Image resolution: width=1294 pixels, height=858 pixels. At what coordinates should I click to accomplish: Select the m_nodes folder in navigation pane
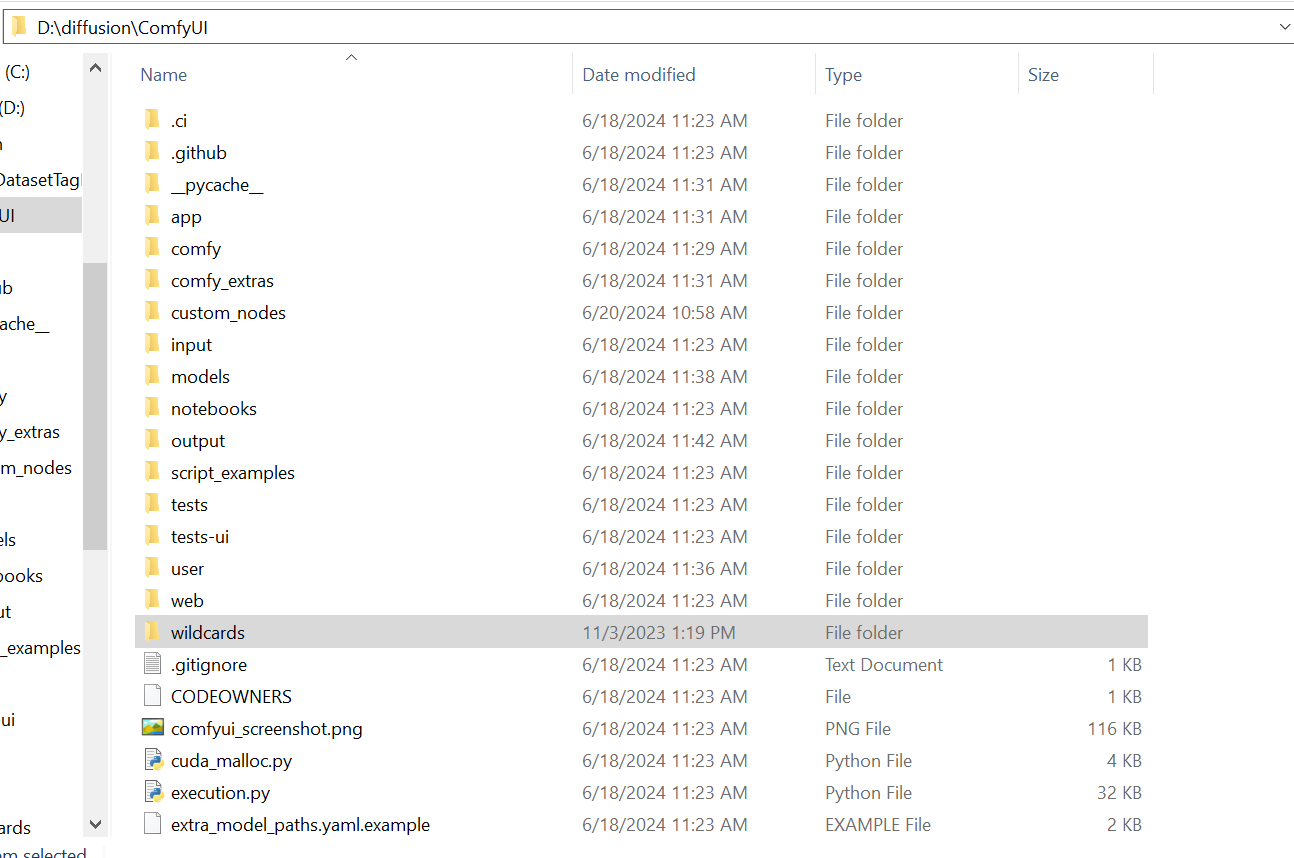[36, 468]
